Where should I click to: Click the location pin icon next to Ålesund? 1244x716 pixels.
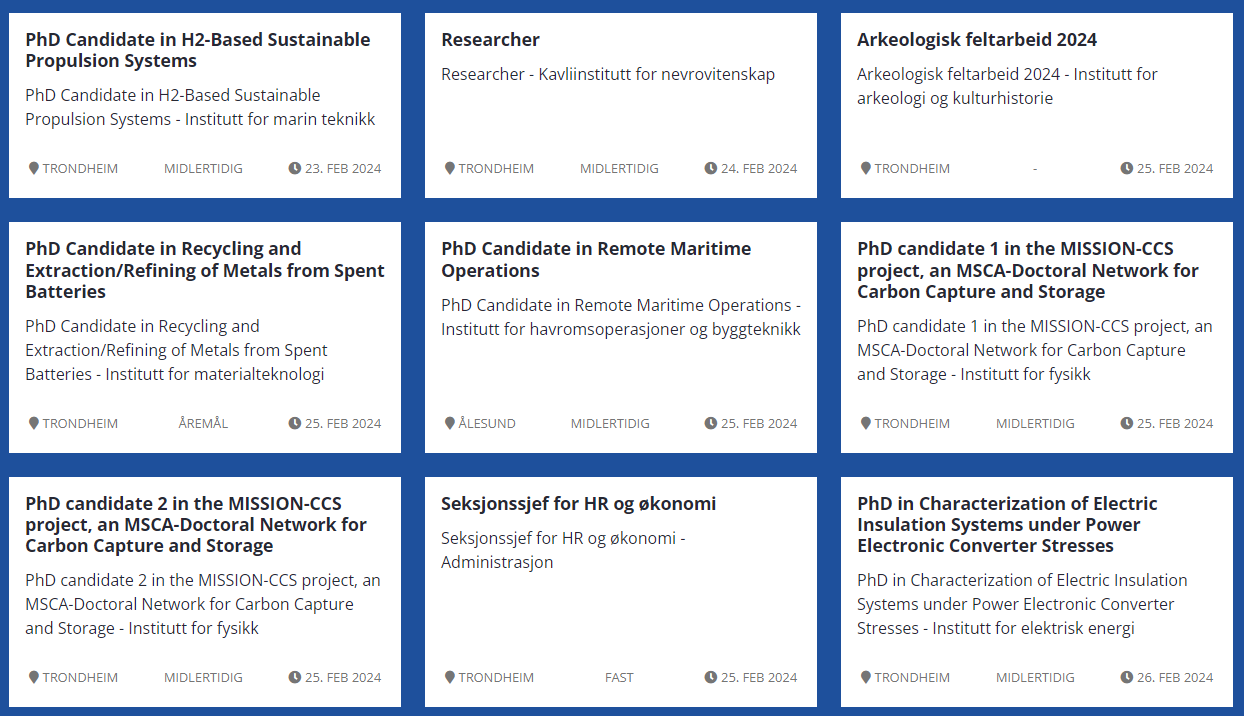[450, 423]
